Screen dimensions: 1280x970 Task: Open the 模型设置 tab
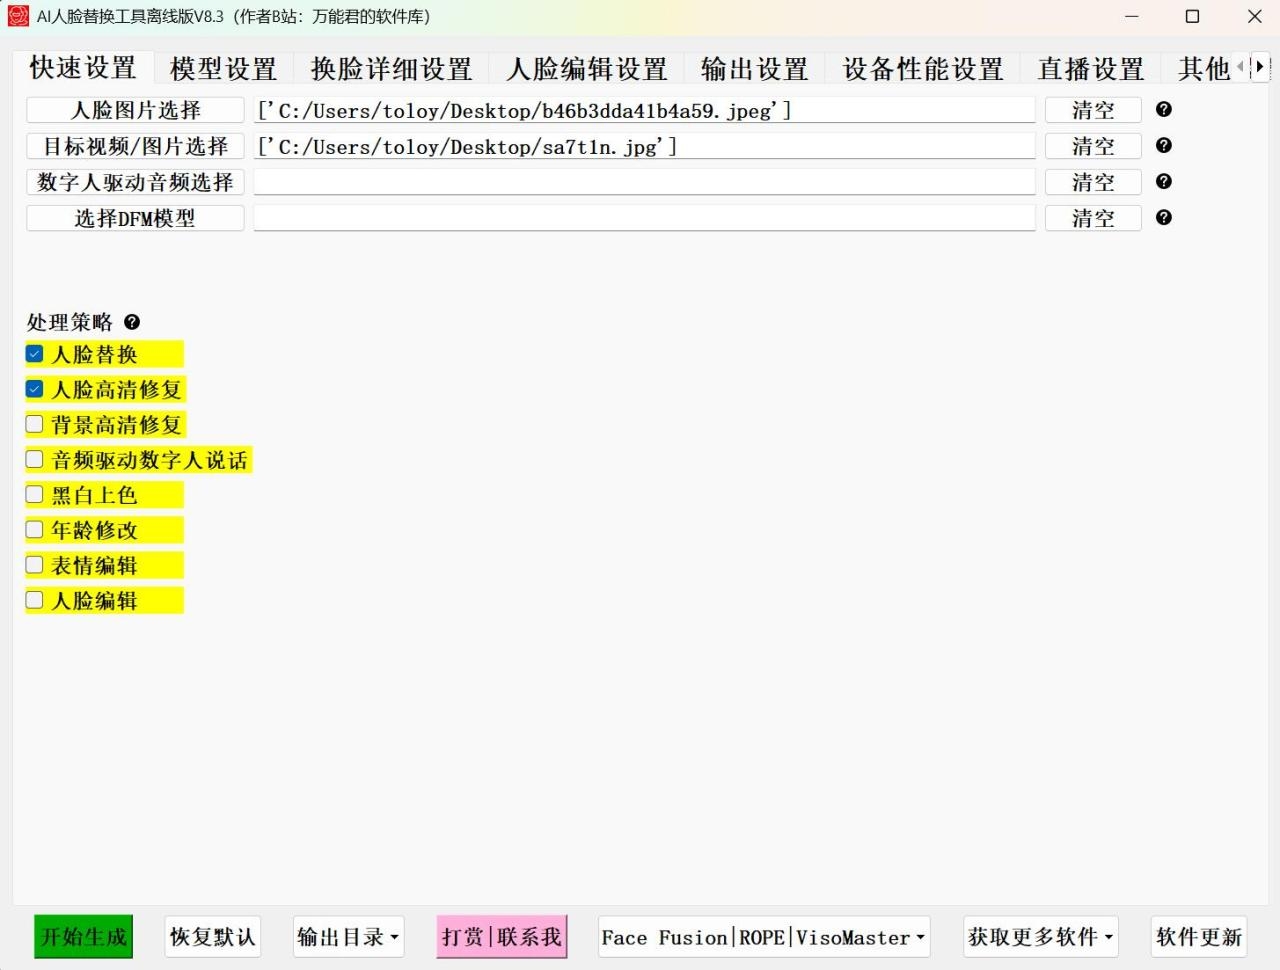224,68
